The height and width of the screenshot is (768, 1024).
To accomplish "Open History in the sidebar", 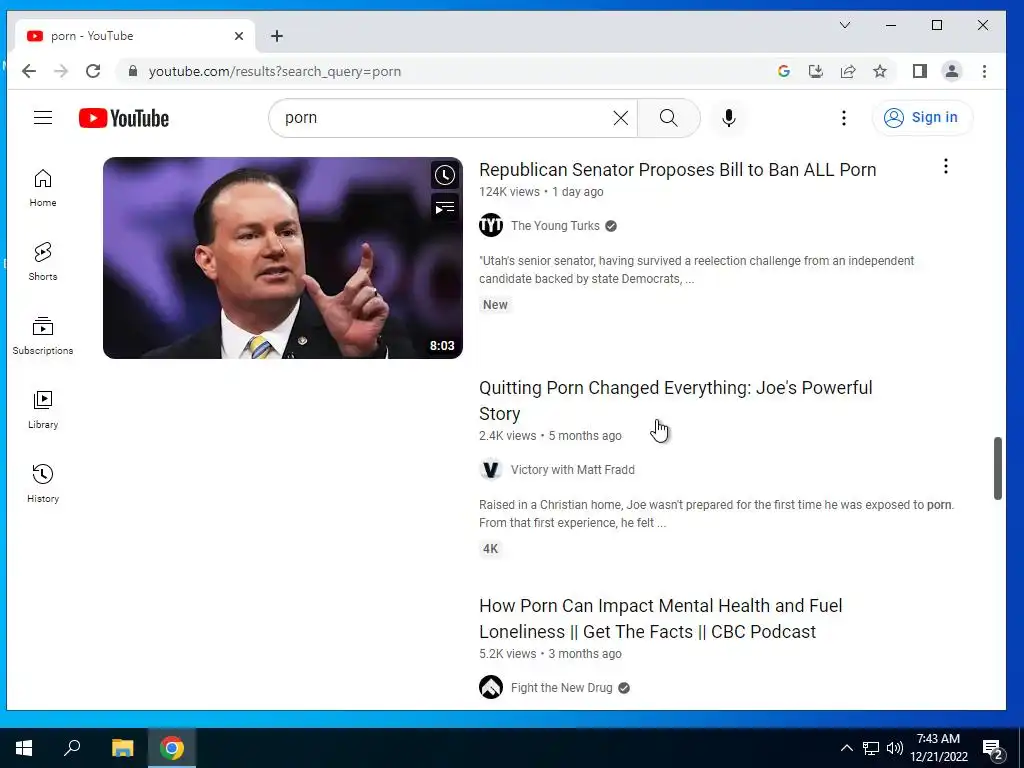I will 43,483.
